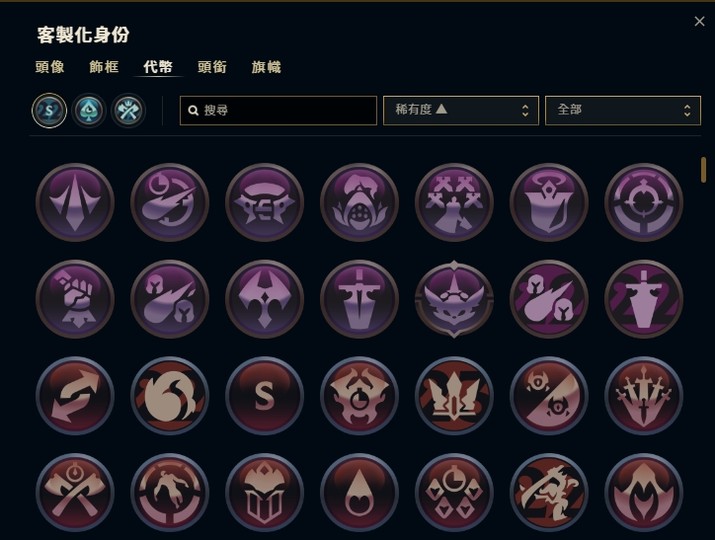This screenshot has width=715, height=540.
Task: Toggle the spade clock token slot
Action: 89,110
